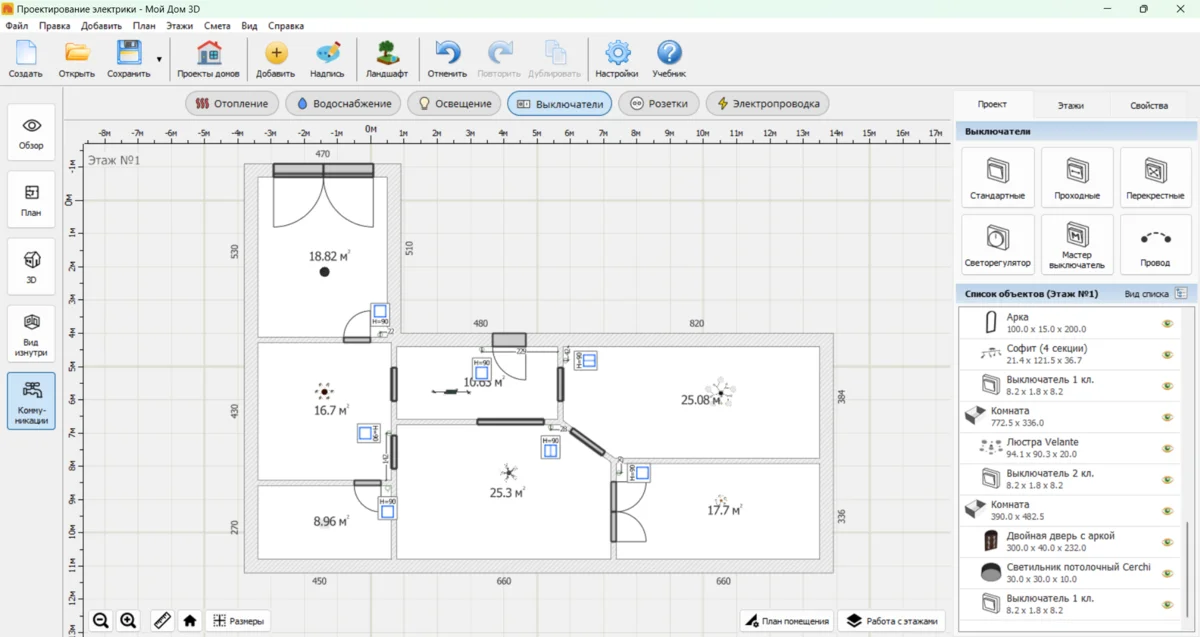This screenshot has width=1200, height=637.
Task: Switch to План view mode
Action: 31,200
